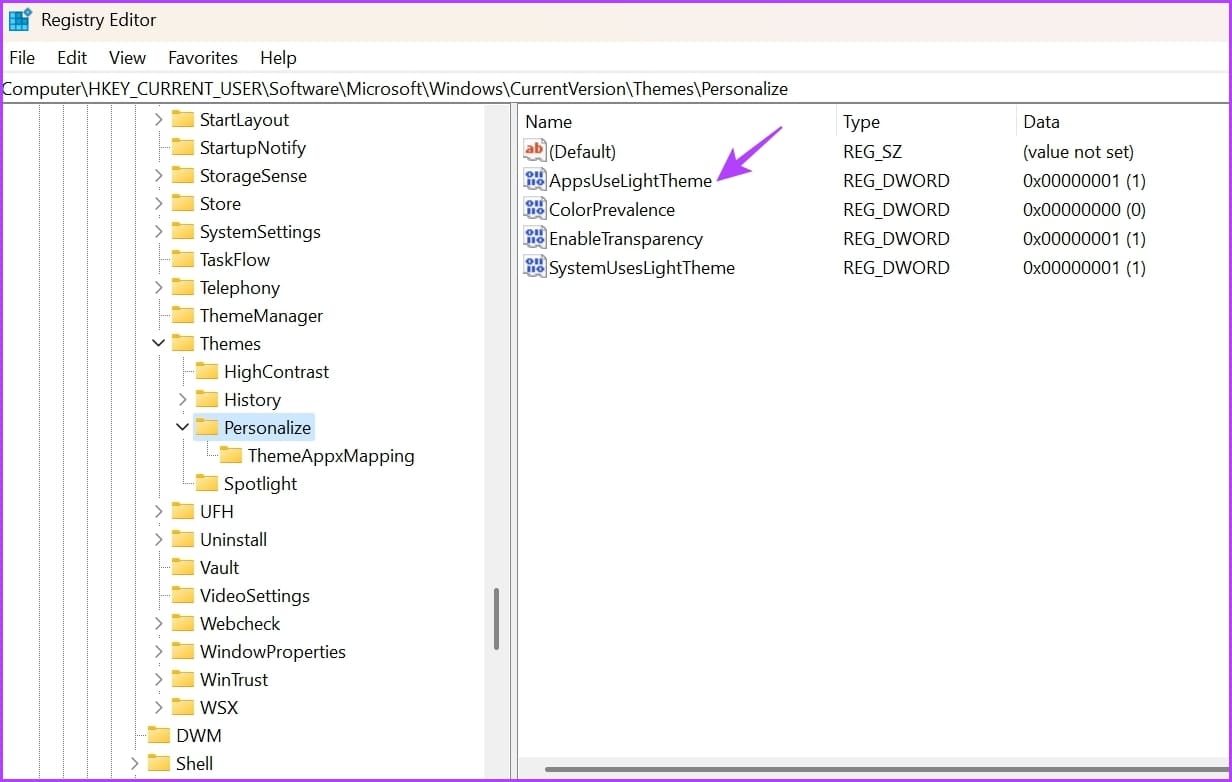
Task: Click the open Personalize folder icon
Action: click(x=207, y=427)
